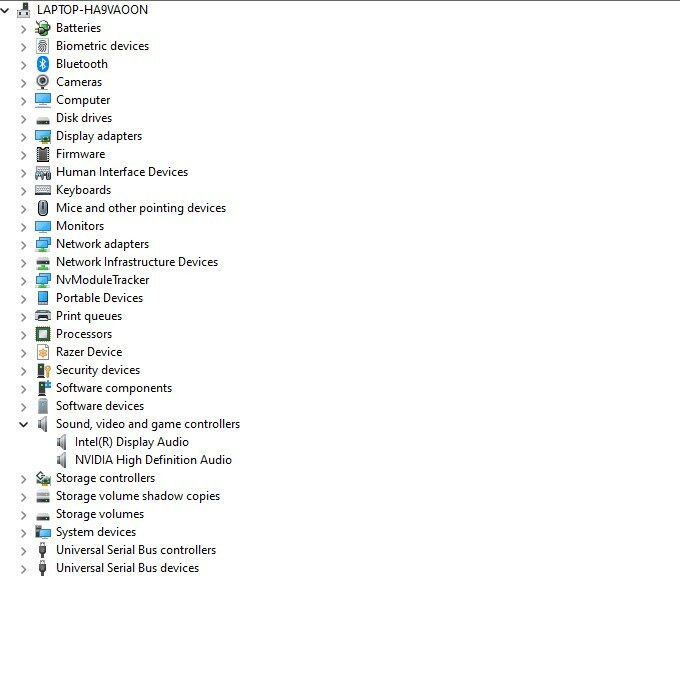Expand the Bluetooth category
The image size is (680, 679).
click(x=23, y=65)
